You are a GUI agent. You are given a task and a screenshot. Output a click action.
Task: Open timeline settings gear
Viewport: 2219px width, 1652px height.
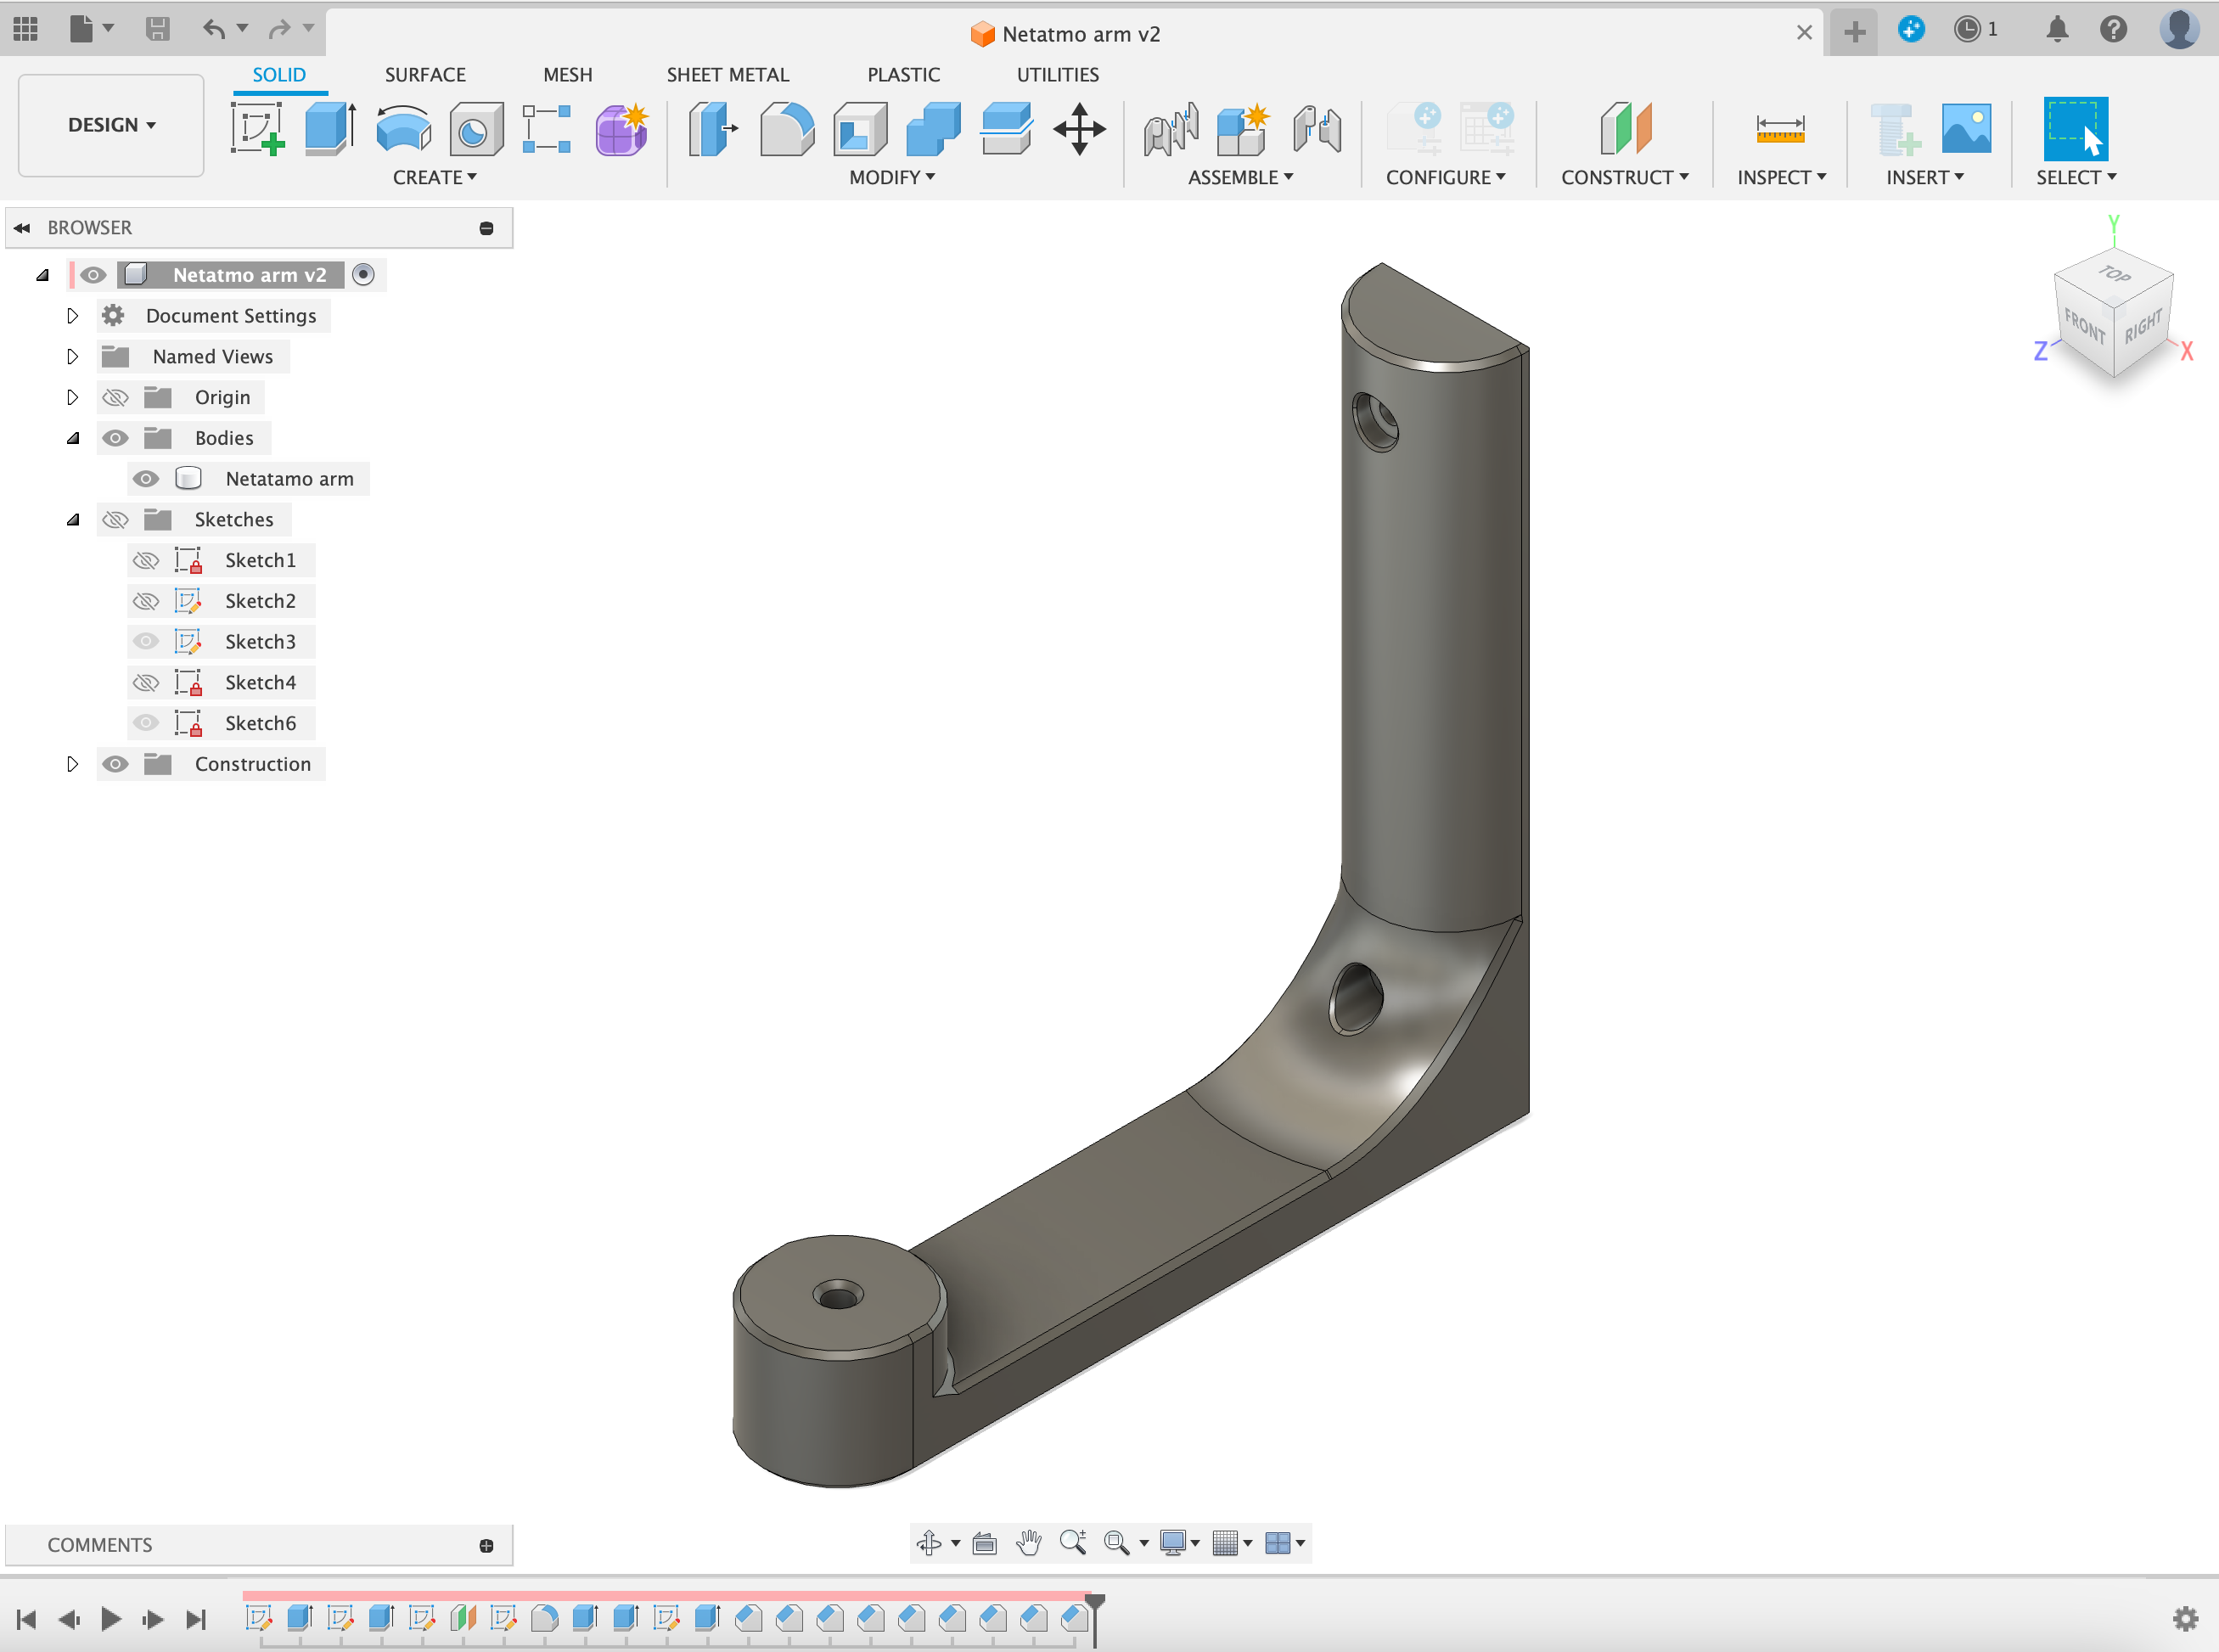pyautogui.click(x=2185, y=1618)
